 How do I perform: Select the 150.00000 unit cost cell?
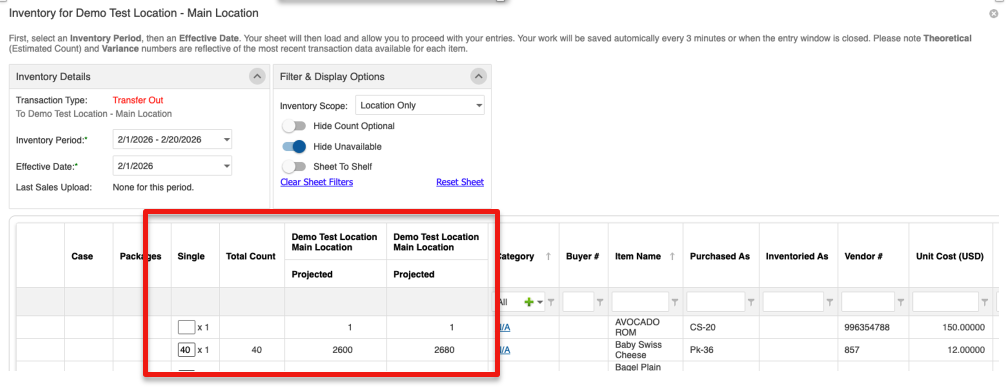[x=950, y=327]
